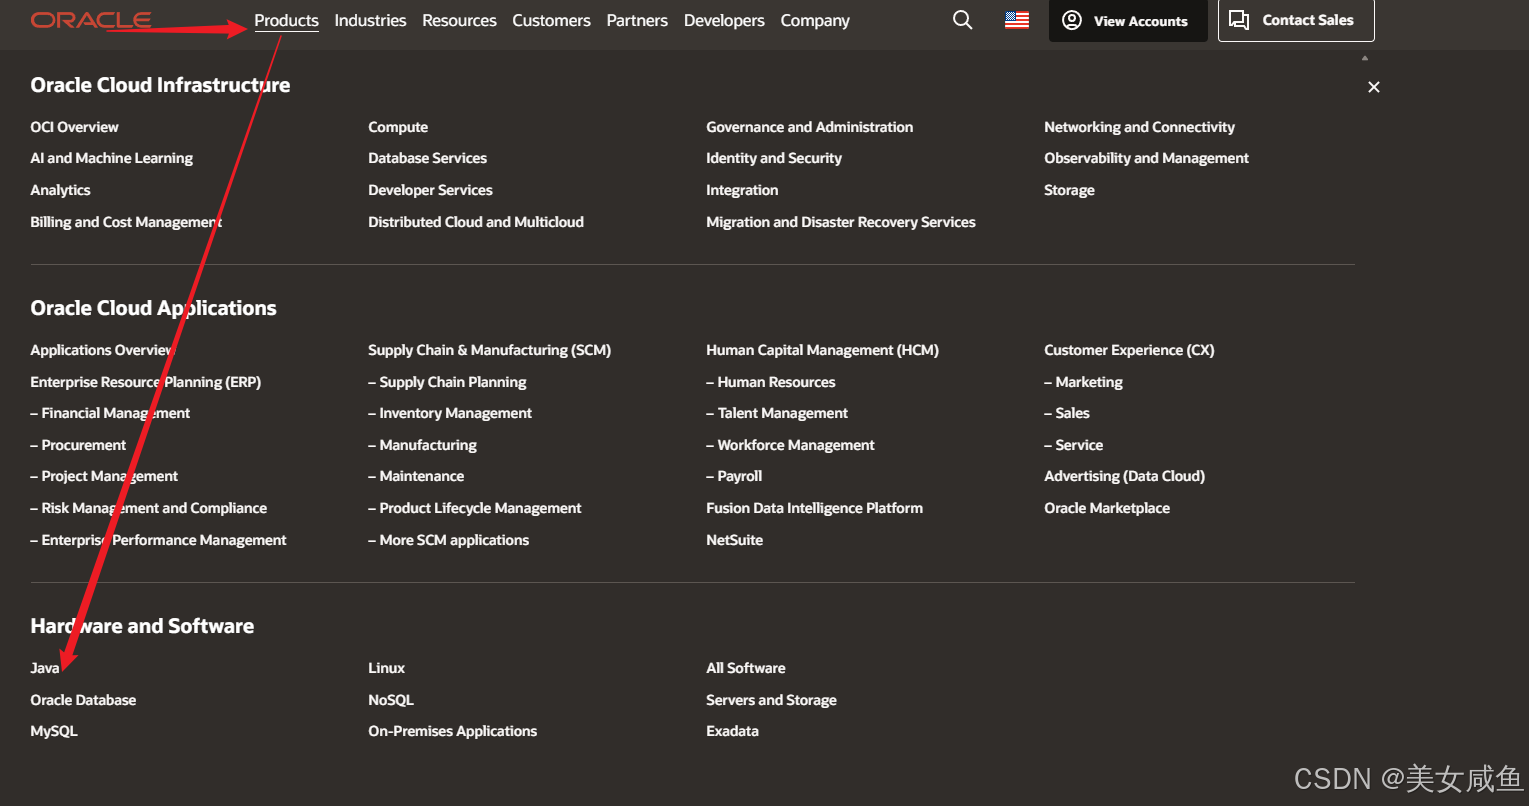Select Billing and Cost Management
This screenshot has width=1529, height=806.
(126, 222)
